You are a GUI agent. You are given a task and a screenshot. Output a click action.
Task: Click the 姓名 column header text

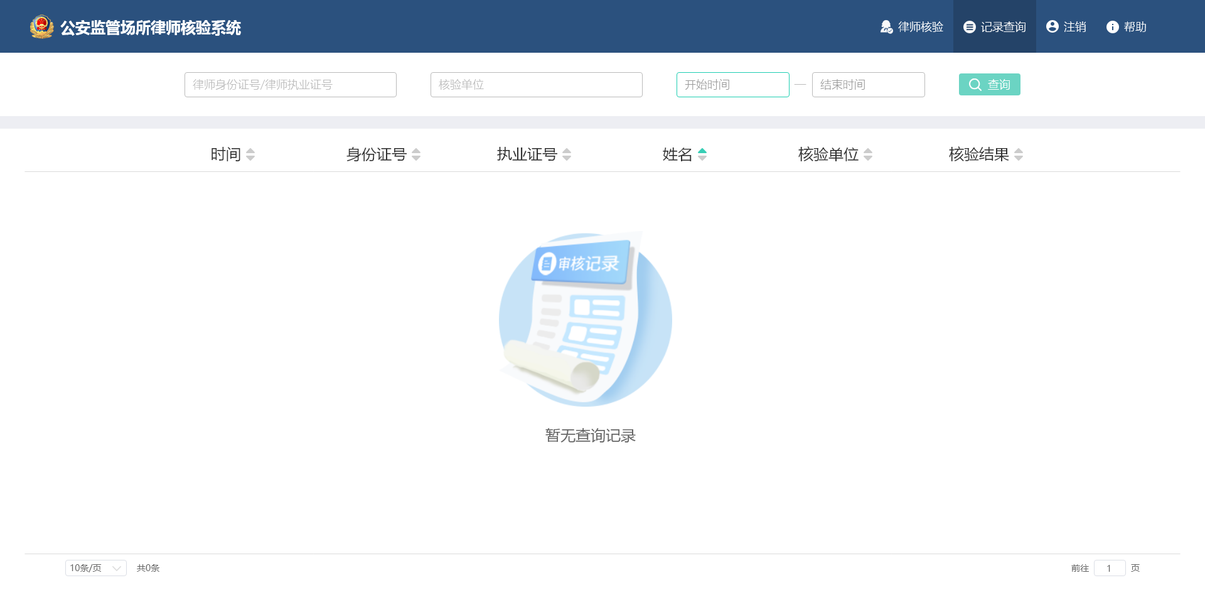678,154
